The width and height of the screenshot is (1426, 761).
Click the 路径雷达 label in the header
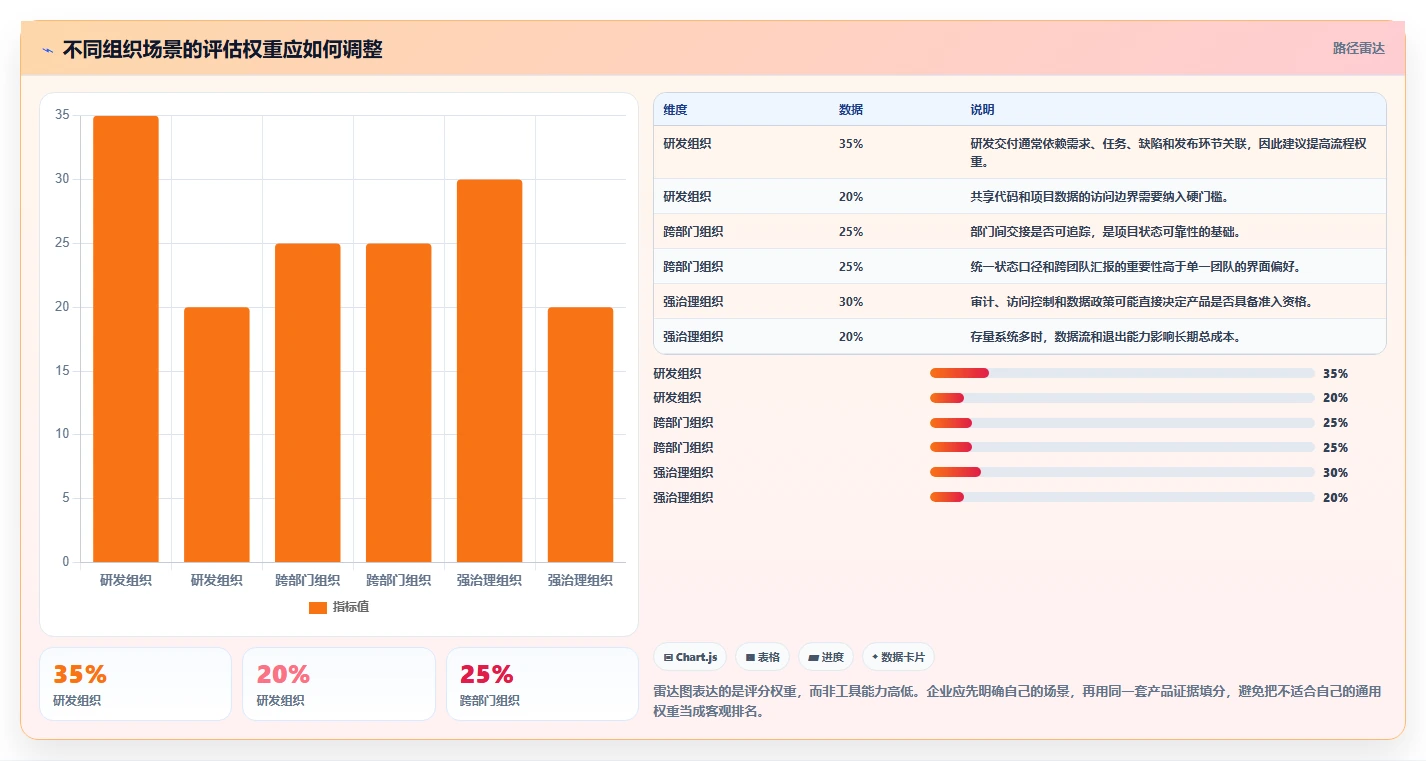(1359, 48)
